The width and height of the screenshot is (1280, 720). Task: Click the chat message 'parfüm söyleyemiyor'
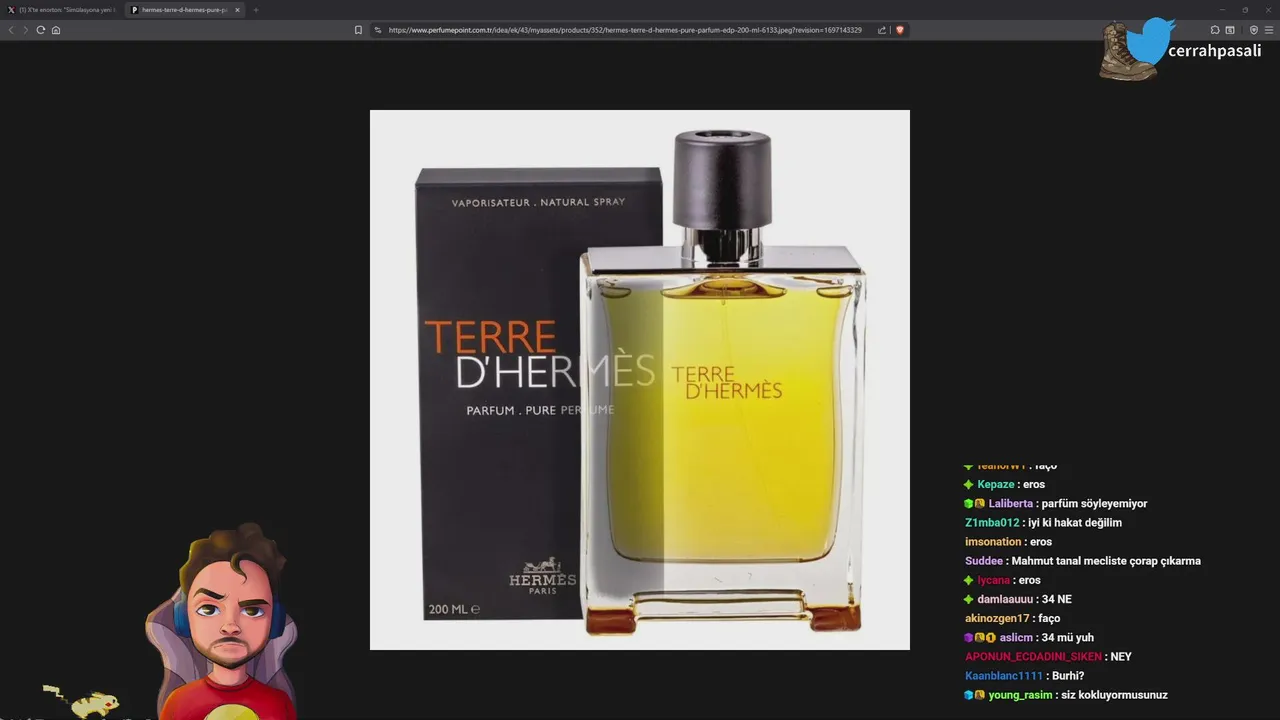(1094, 504)
